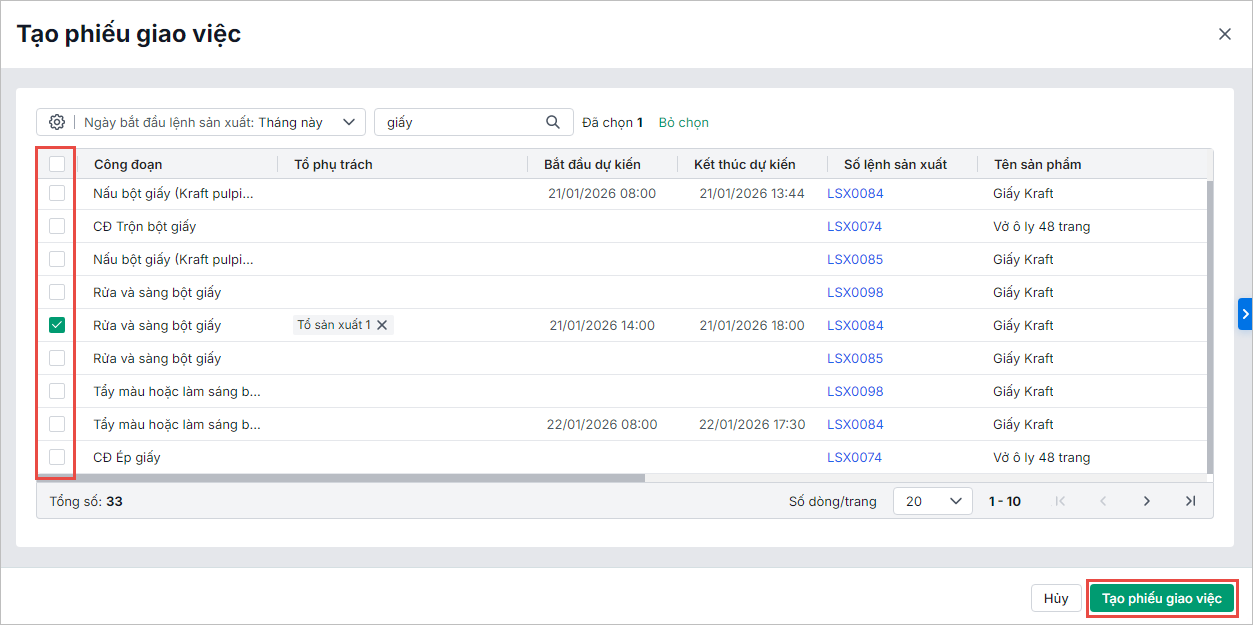This screenshot has width=1253, height=625.
Task: Open LSX0074 link in CĐ Trộn bột giấy row
Action: [855, 226]
